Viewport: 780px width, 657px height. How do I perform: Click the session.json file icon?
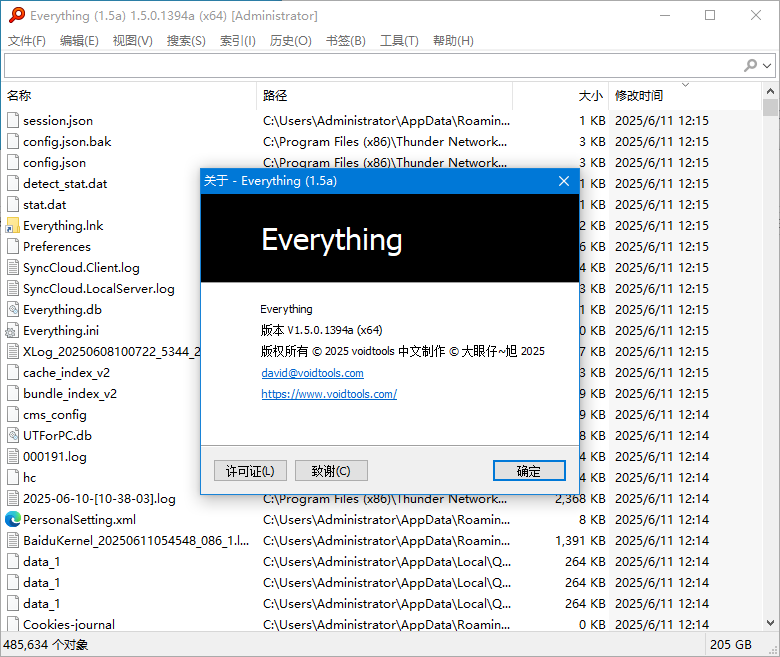(13, 121)
